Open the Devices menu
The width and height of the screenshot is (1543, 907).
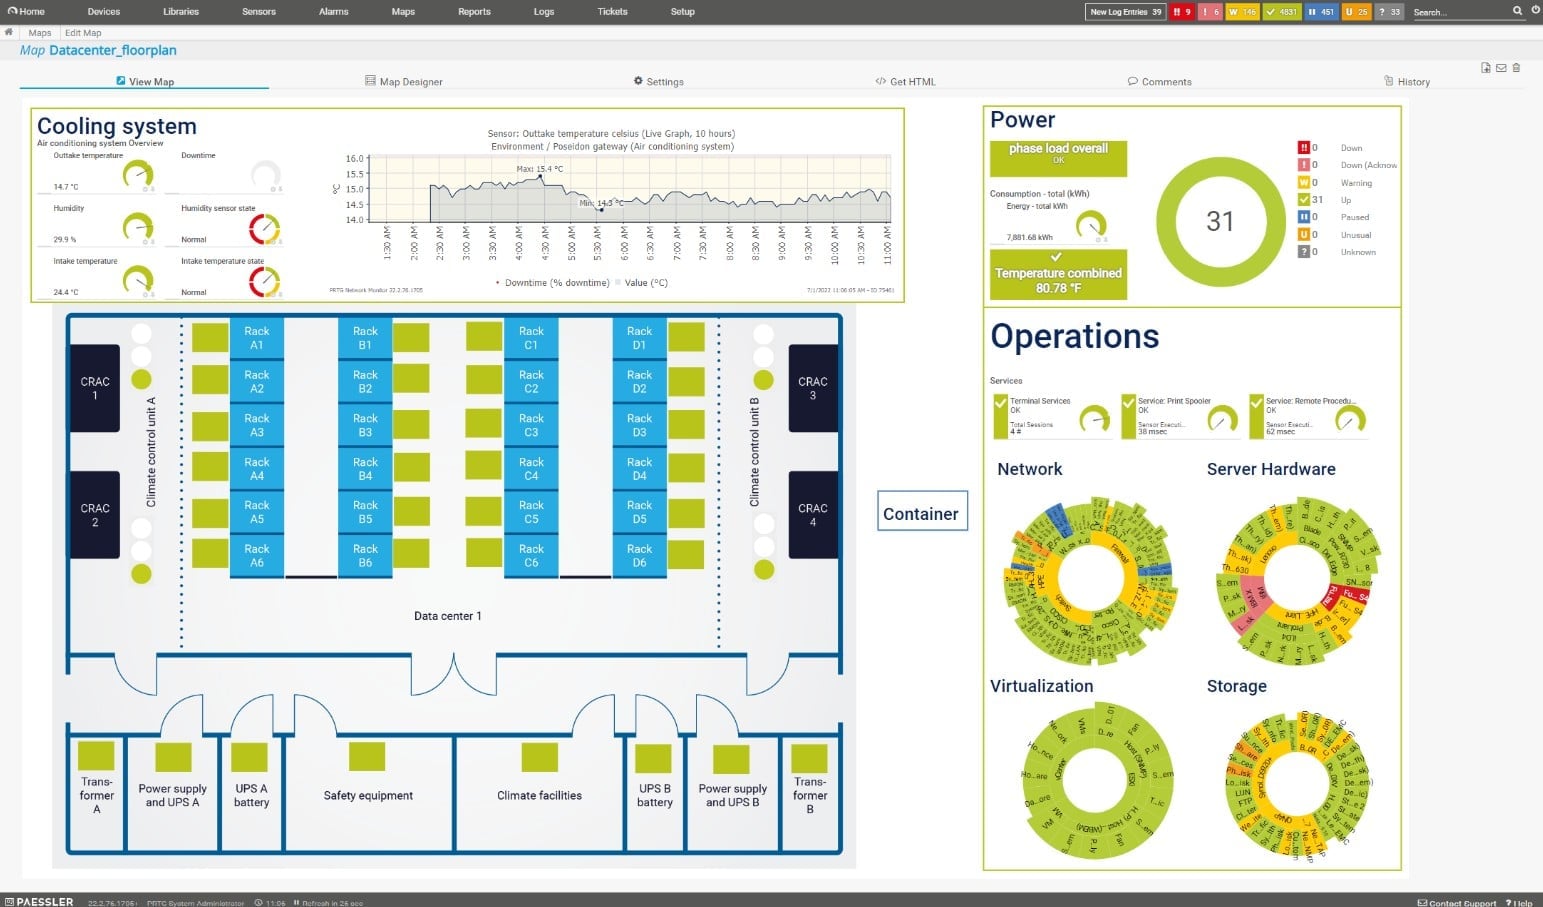104,12
